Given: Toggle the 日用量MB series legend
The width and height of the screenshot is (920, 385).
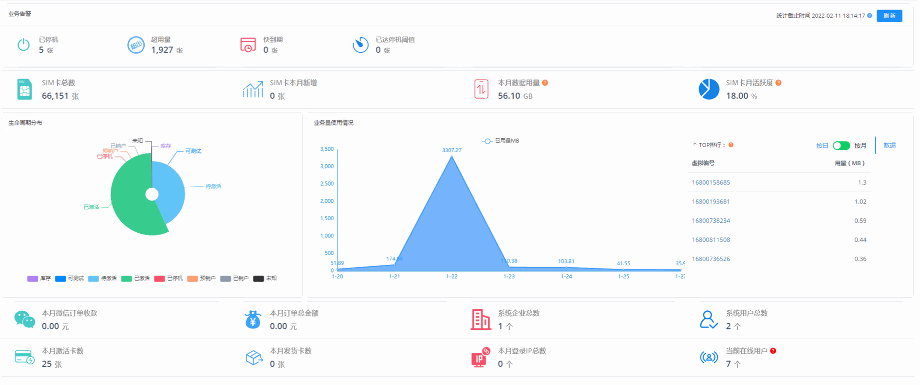Looking at the screenshot, I should 500,141.
